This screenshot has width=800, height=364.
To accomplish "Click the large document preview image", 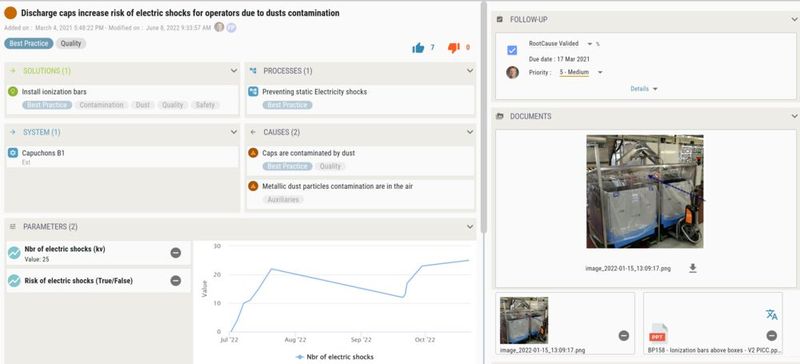I will (x=645, y=191).
